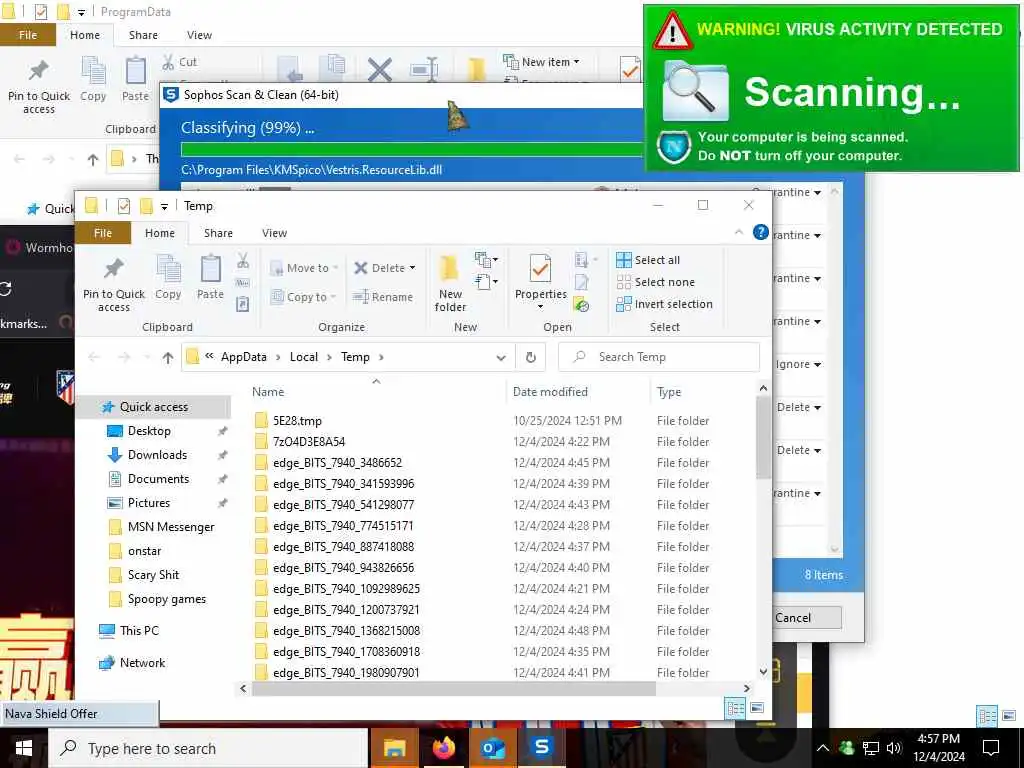Click the taskbar search box
Viewport: 1024px width, 768px height.
208,748
